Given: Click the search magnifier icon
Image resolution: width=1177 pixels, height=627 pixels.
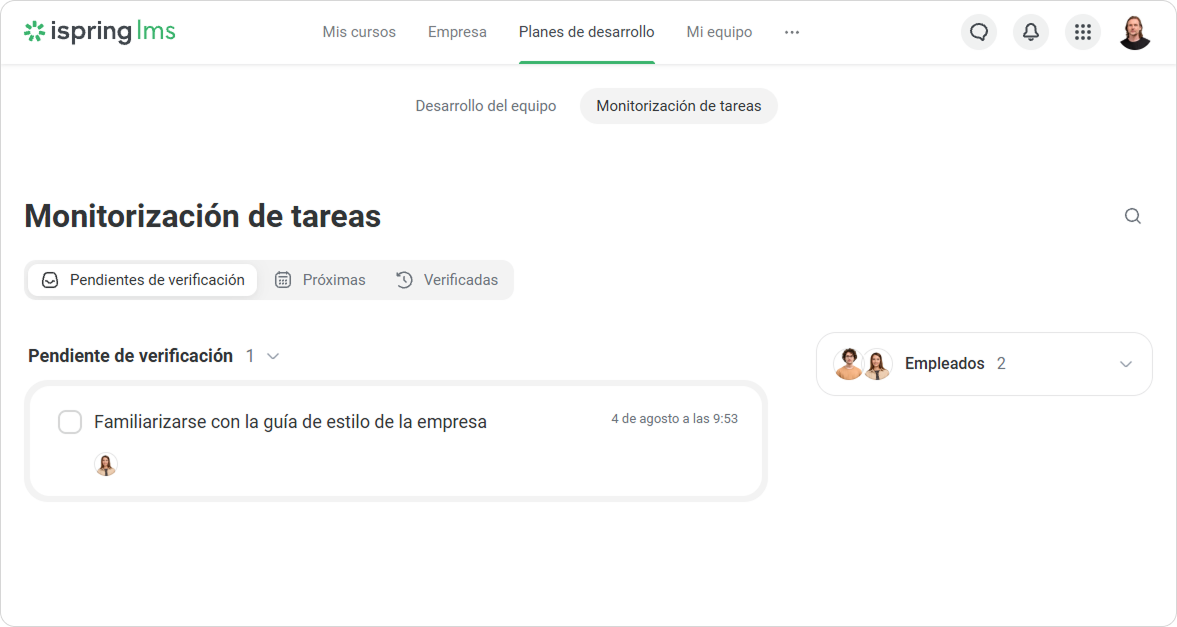Looking at the screenshot, I should (x=1133, y=216).
